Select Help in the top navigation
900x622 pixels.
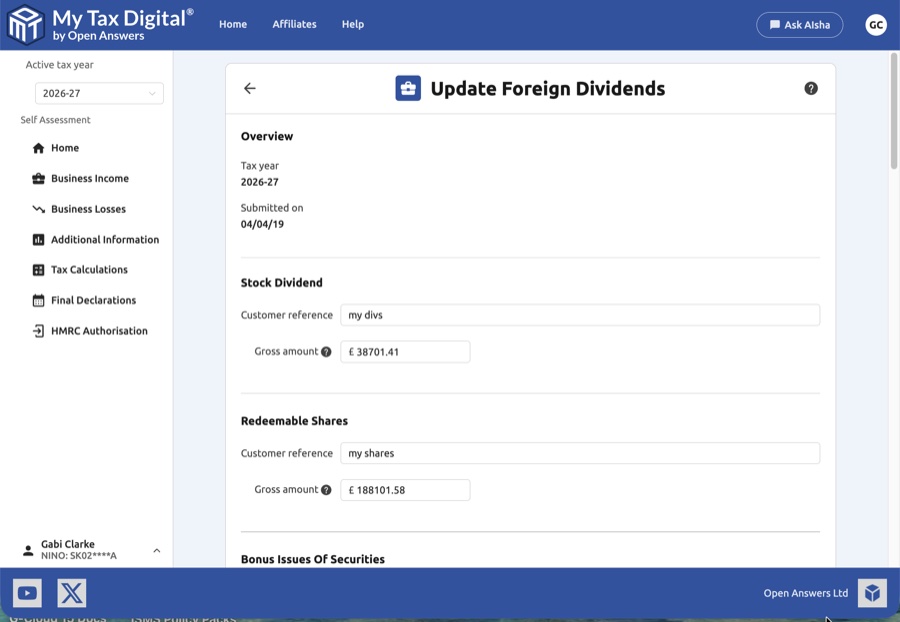pyautogui.click(x=352, y=24)
